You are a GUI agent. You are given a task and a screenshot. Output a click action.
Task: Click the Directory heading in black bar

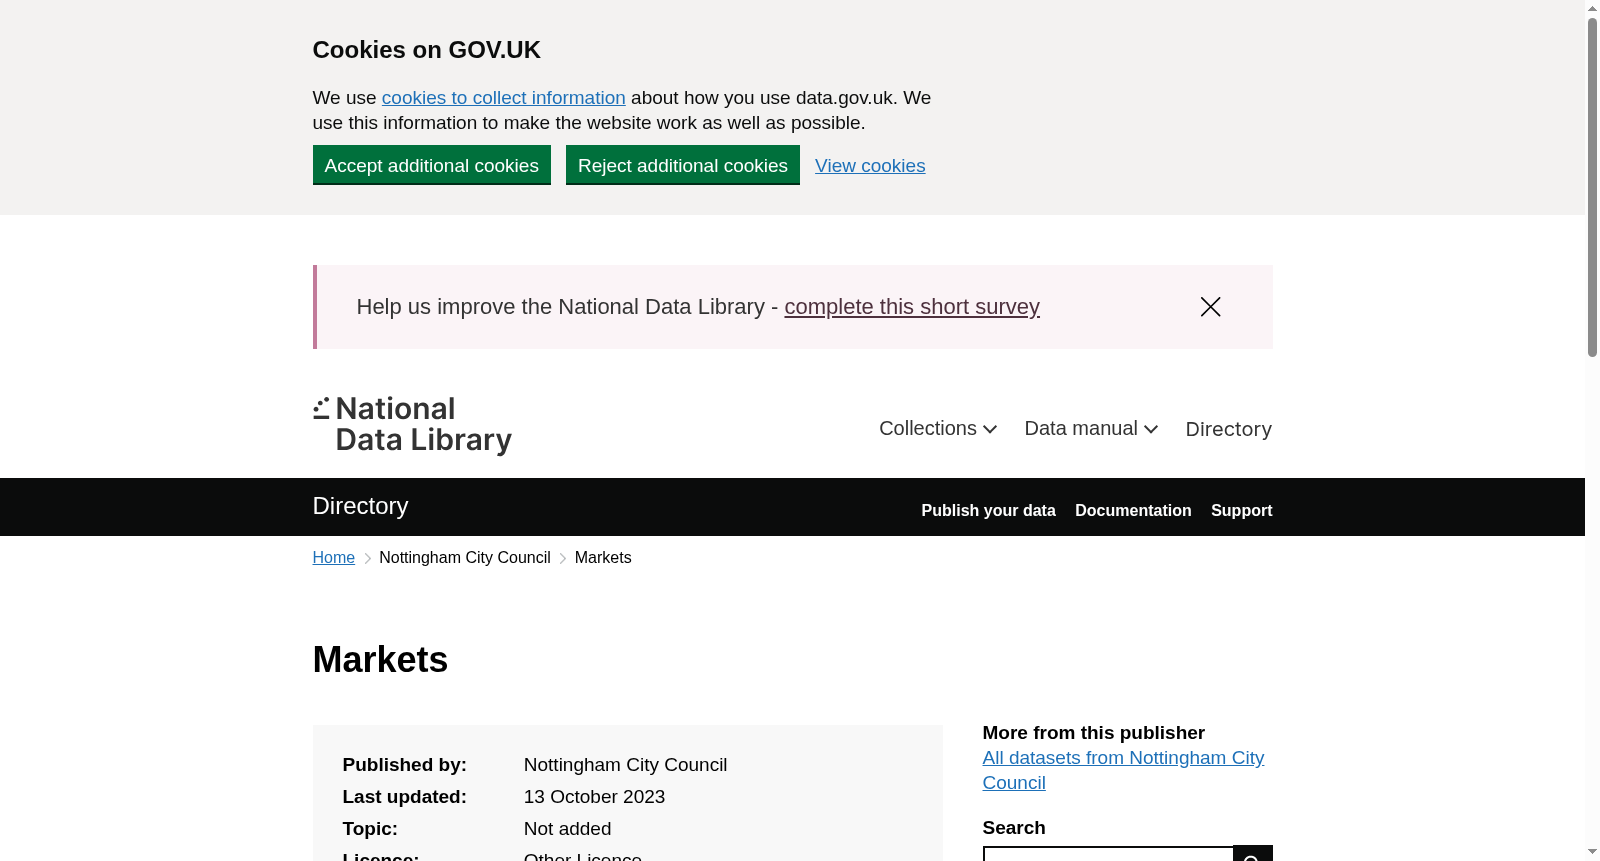point(360,506)
